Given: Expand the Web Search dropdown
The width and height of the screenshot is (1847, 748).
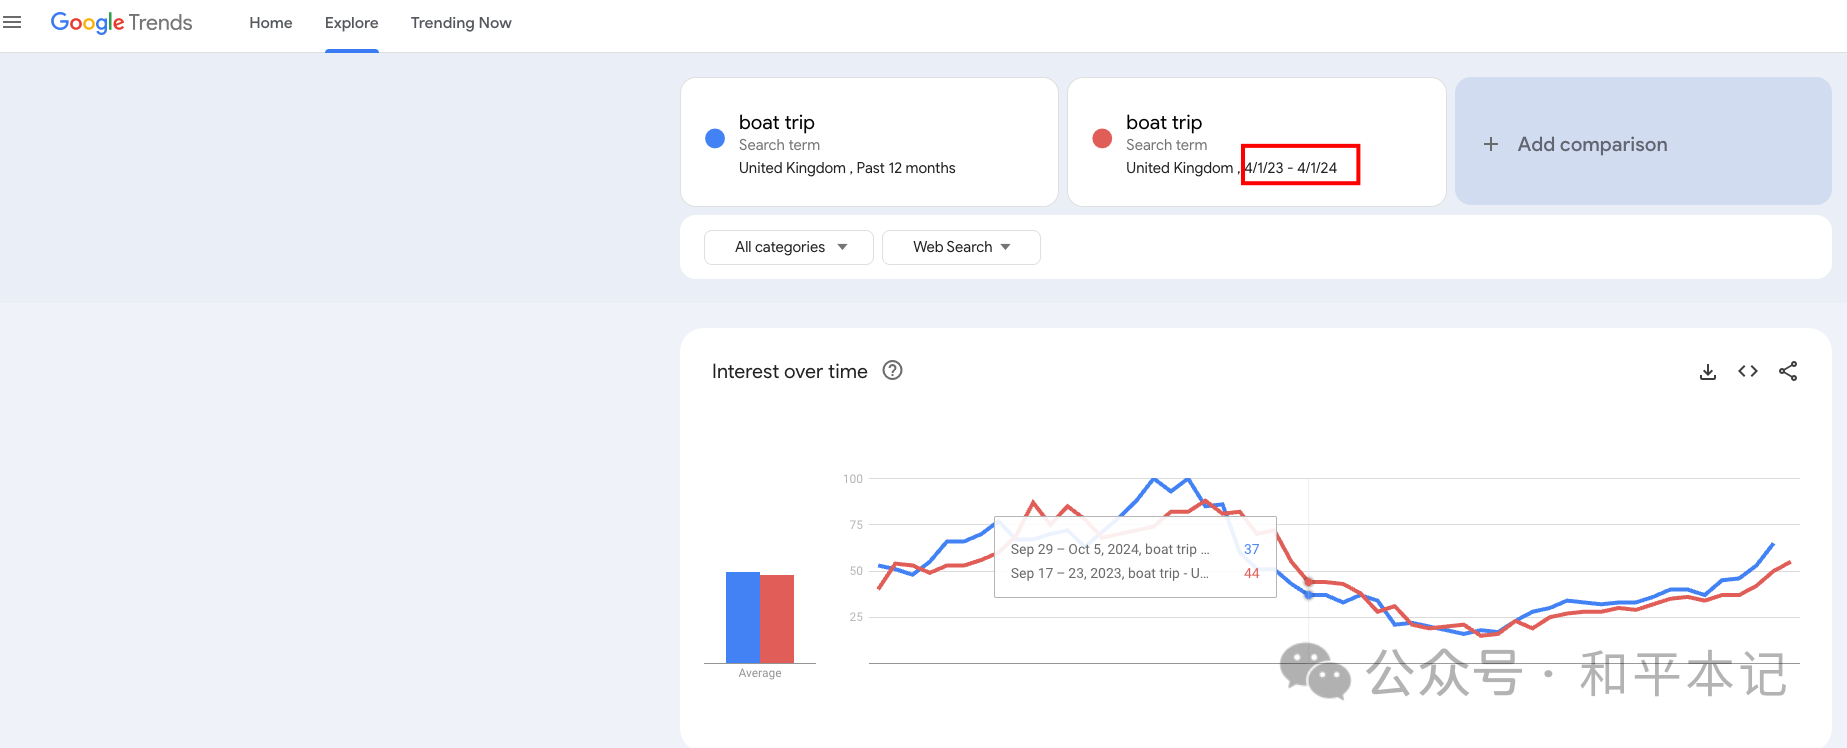Looking at the screenshot, I should 961,247.
